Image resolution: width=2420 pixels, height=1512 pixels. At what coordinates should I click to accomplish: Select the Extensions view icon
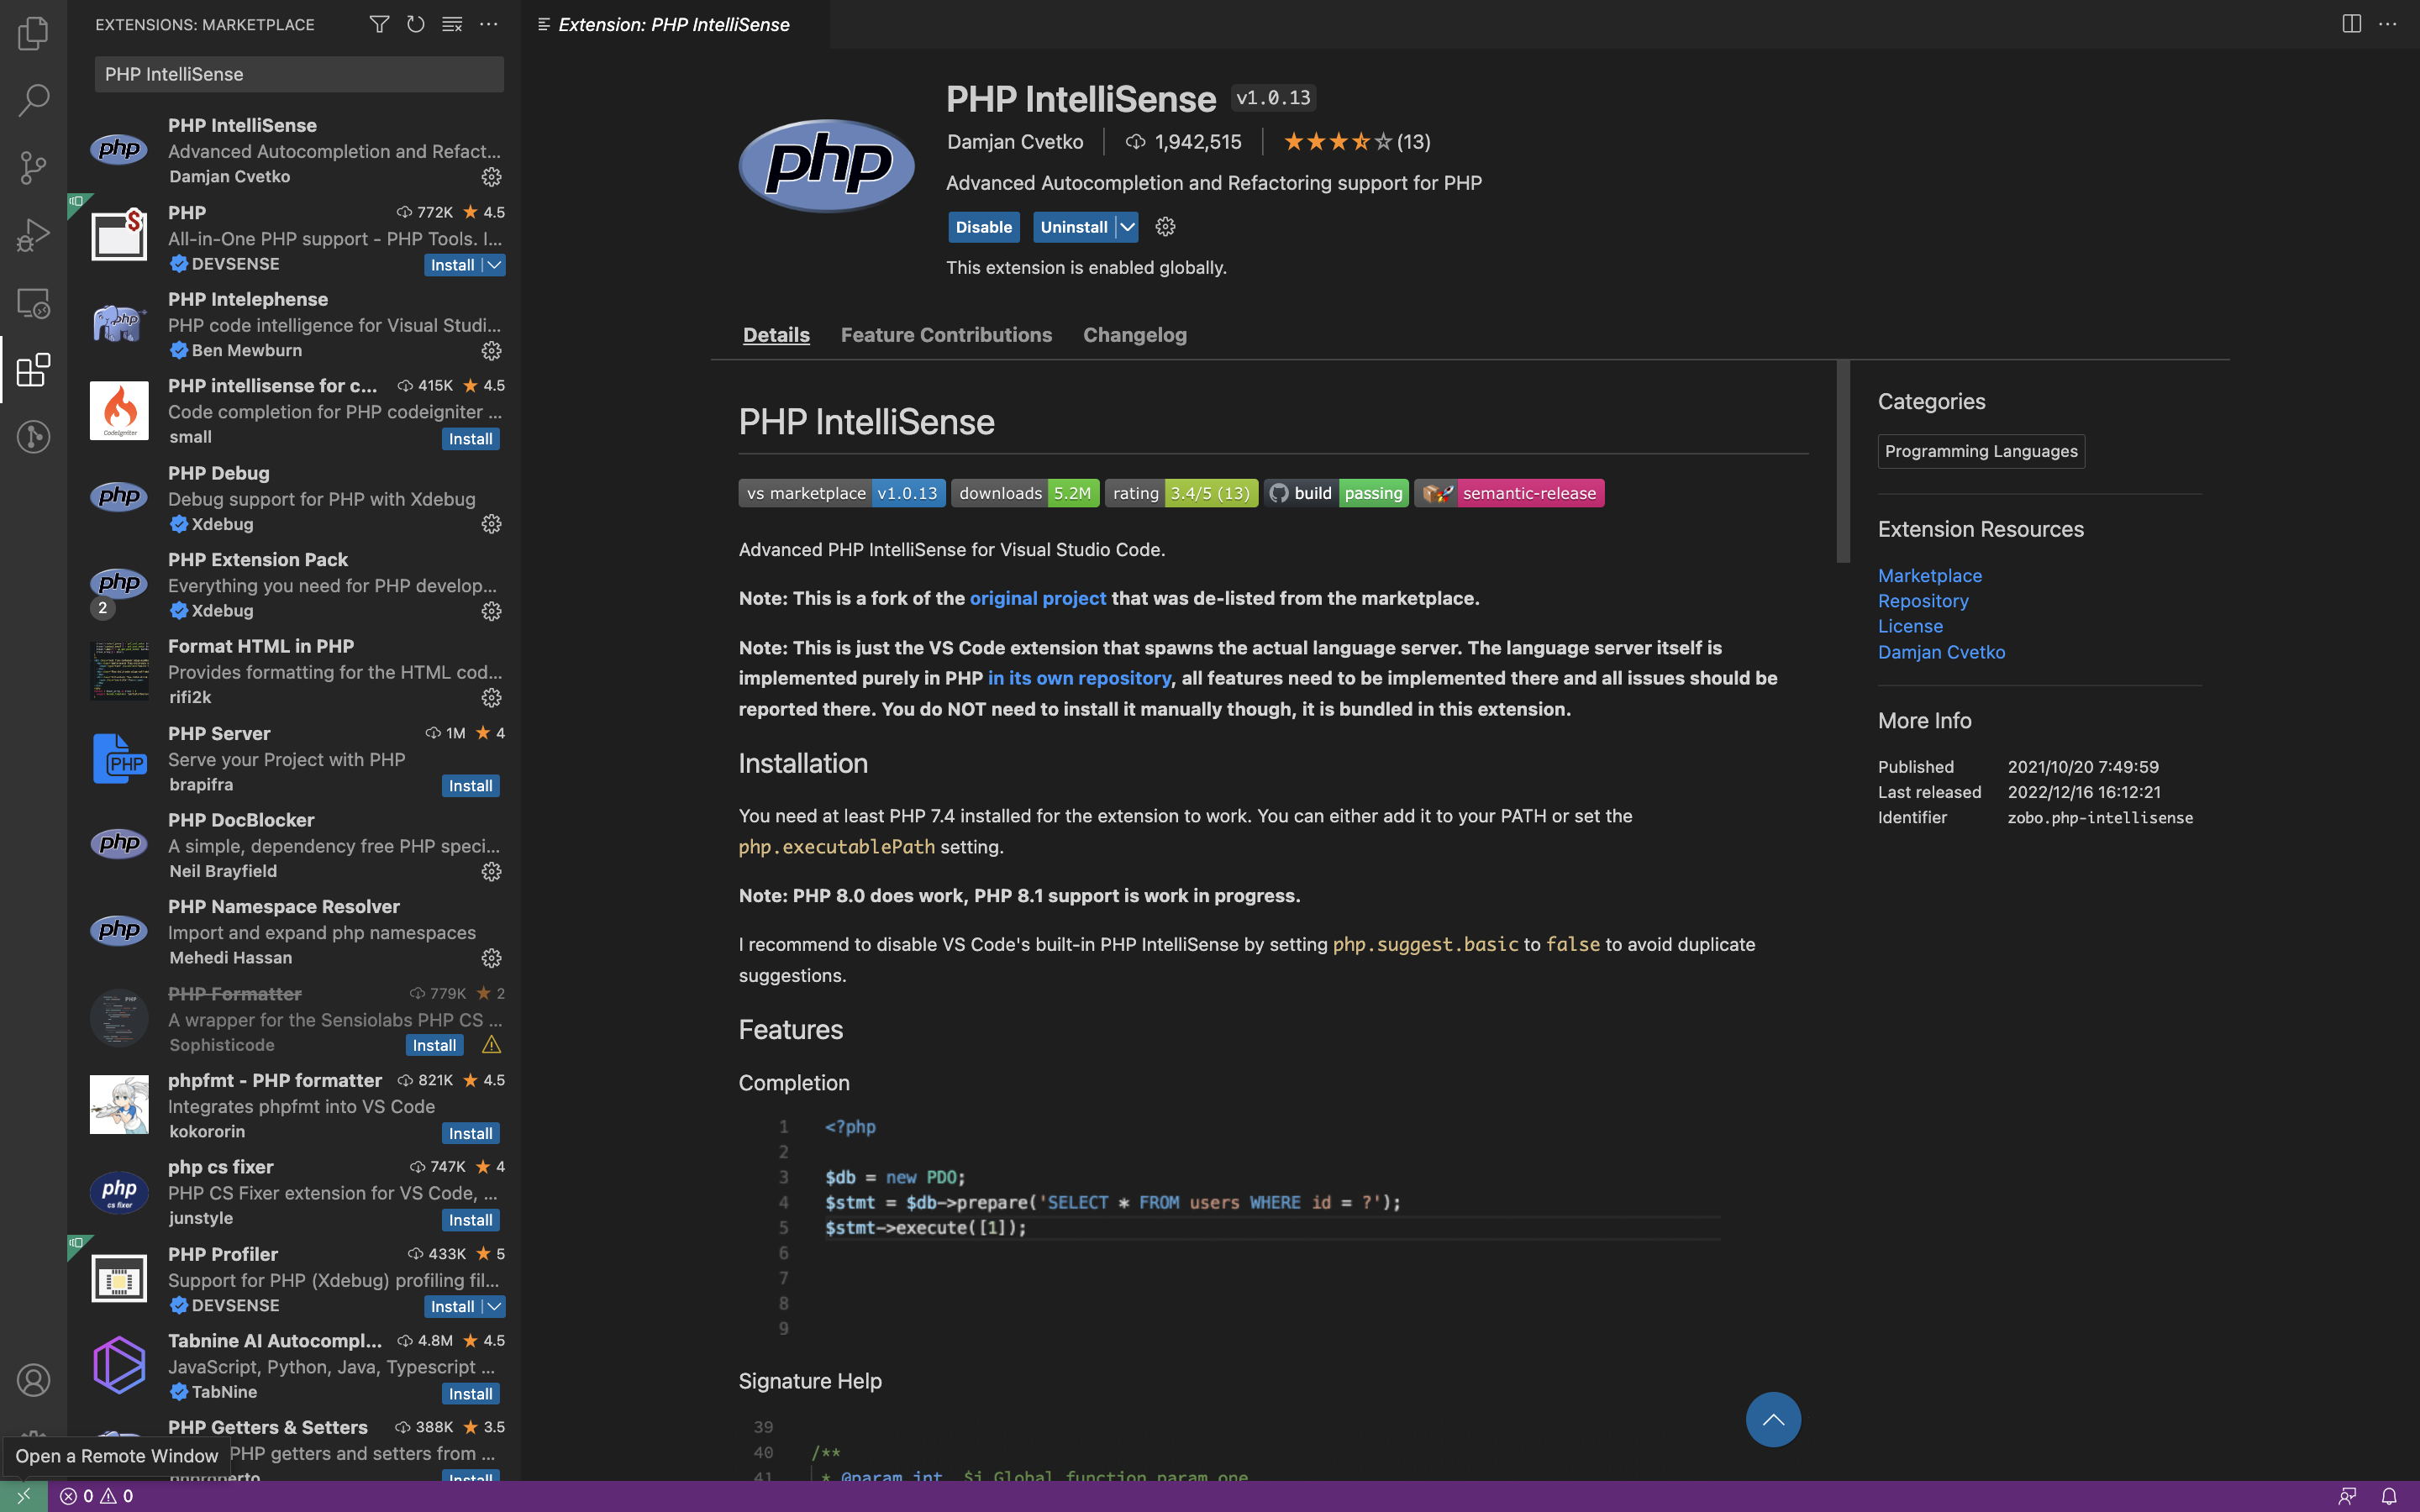coord(33,370)
